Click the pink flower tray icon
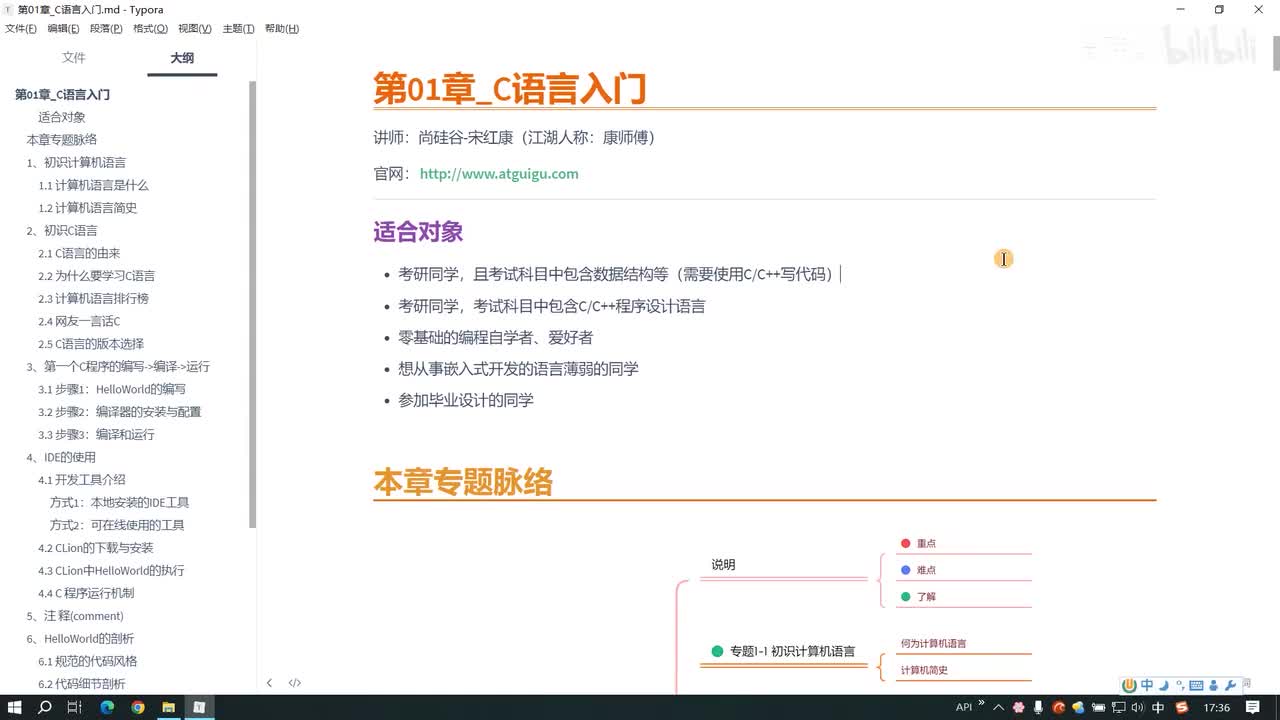Image resolution: width=1280 pixels, height=720 pixels. (x=1019, y=707)
